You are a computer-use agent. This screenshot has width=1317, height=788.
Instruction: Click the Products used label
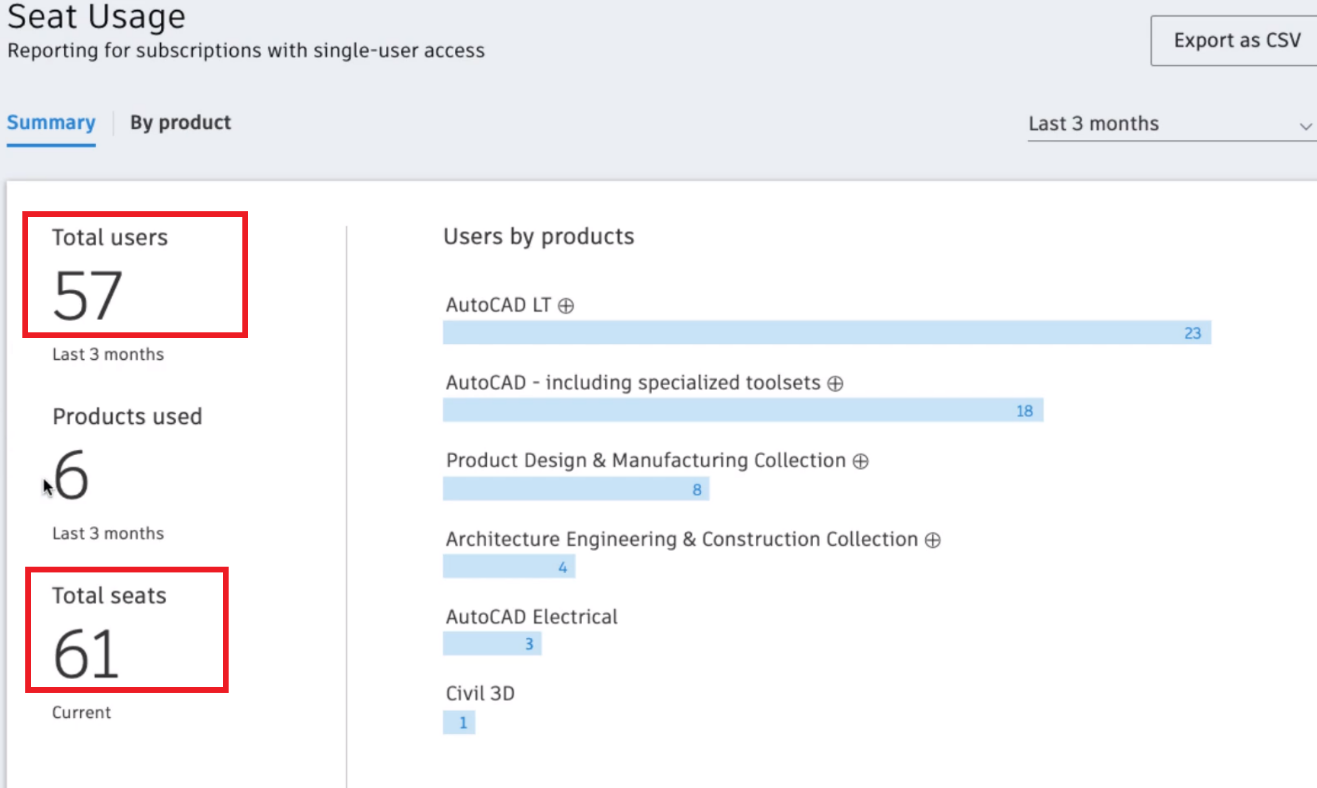tap(127, 417)
